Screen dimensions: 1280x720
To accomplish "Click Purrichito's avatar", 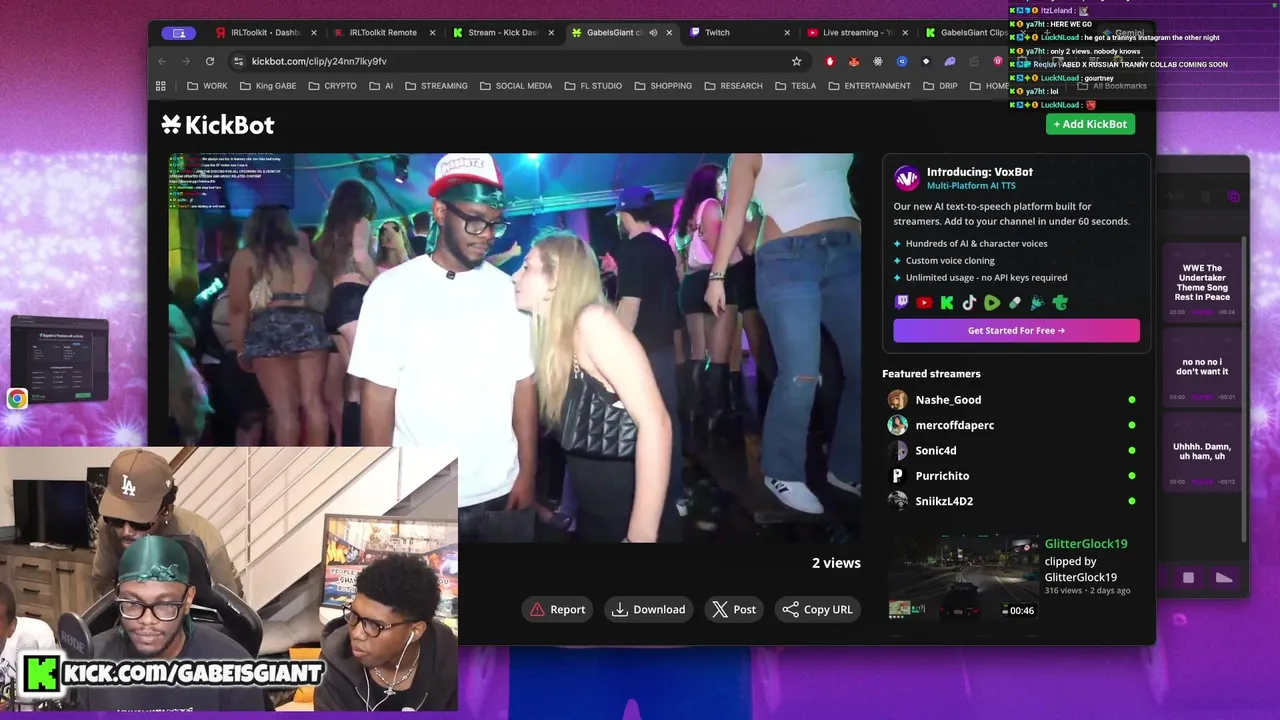I will click(898, 476).
